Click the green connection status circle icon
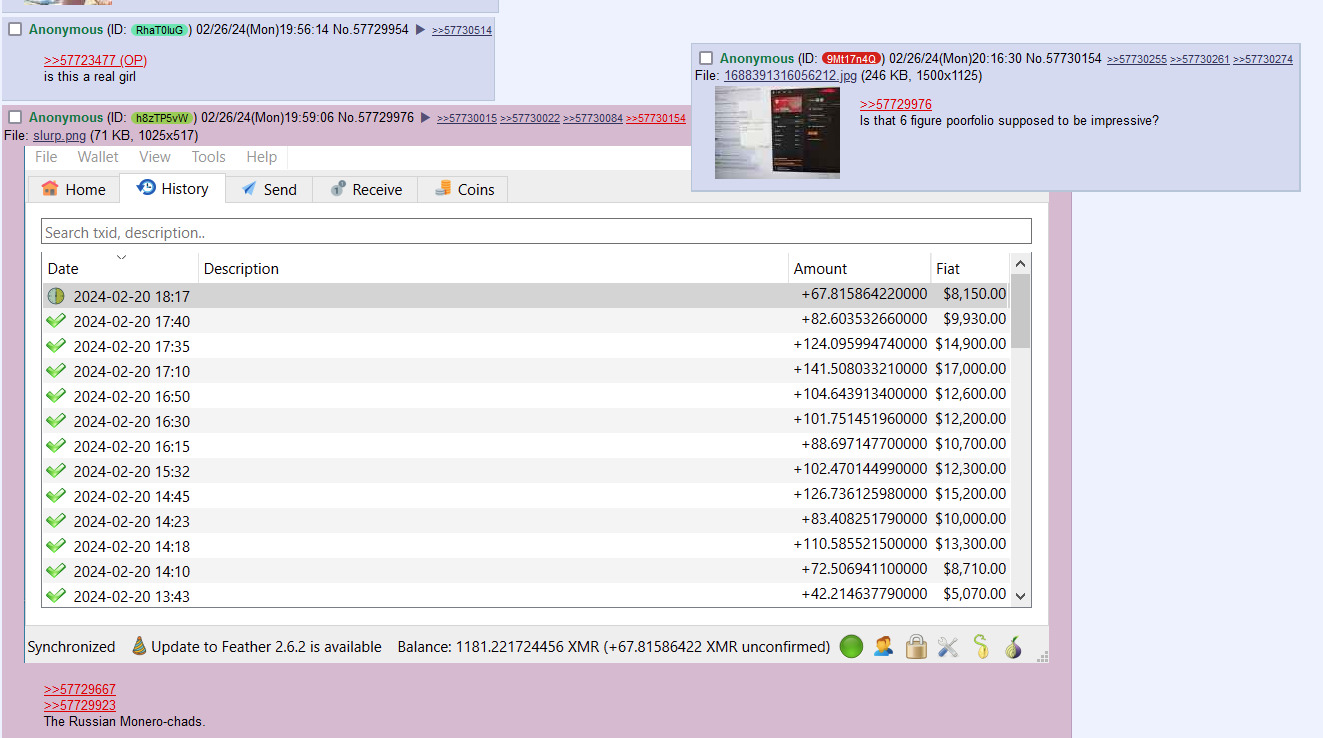1323x738 pixels. click(851, 647)
